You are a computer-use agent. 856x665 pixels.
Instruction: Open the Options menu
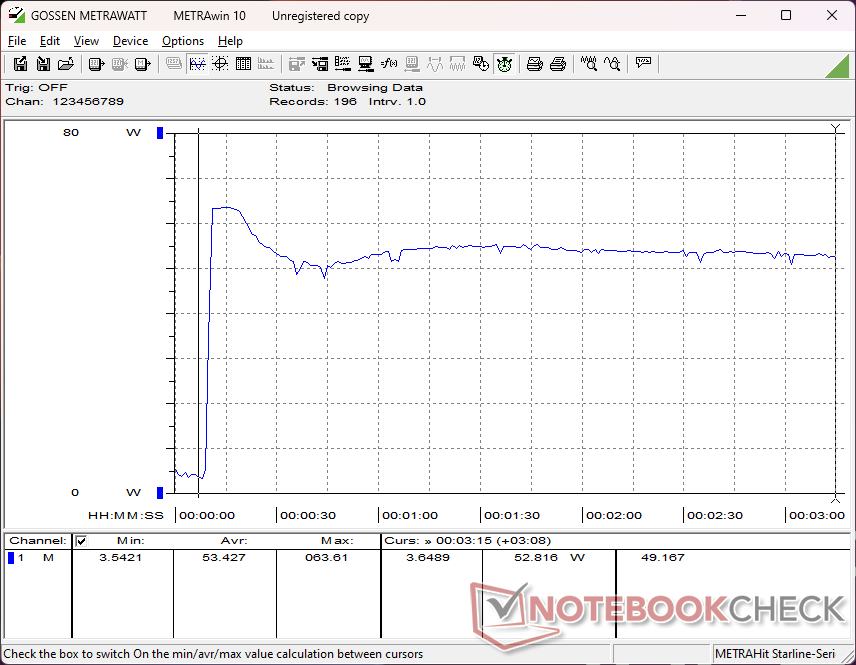(x=183, y=41)
